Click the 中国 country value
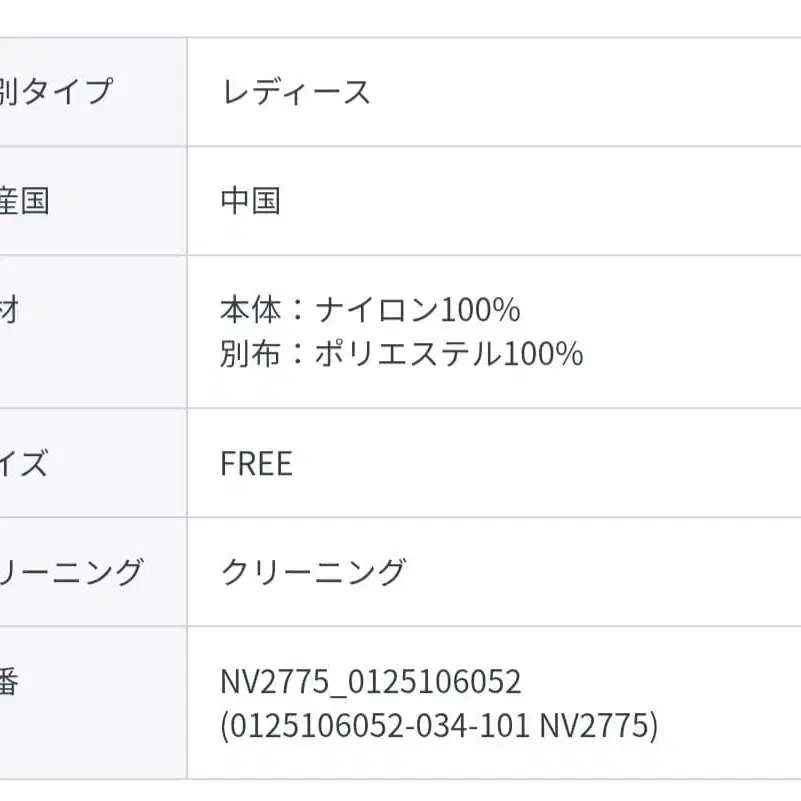This screenshot has height=801, width=801. [x=250, y=201]
